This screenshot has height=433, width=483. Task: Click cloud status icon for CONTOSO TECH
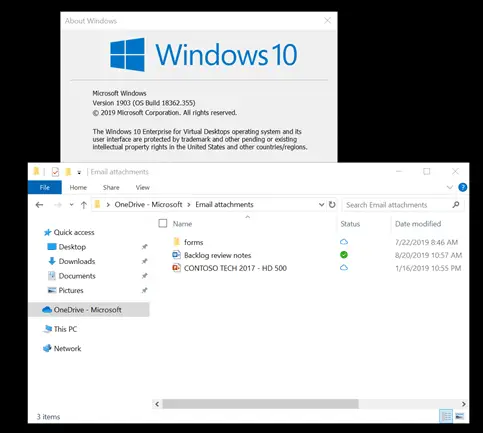pos(344,268)
